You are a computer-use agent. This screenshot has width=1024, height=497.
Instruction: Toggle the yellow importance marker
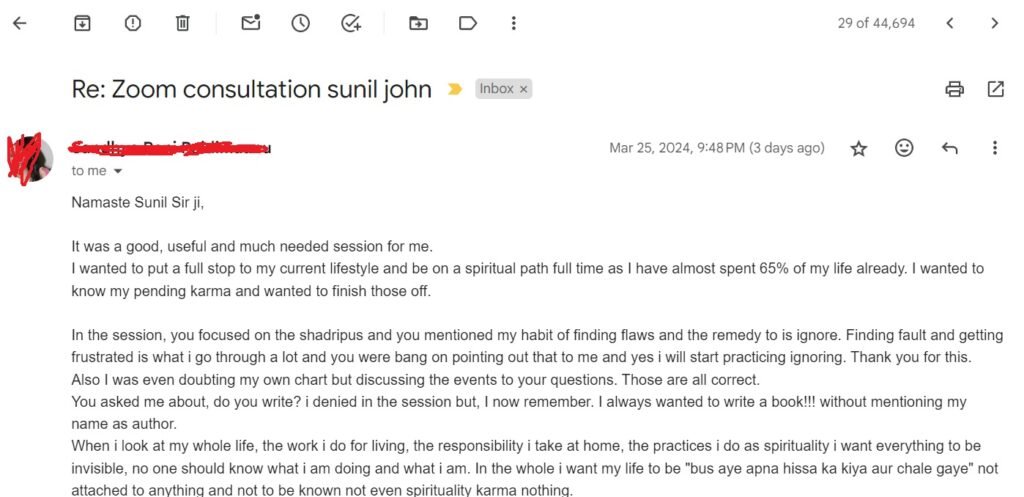tap(455, 89)
